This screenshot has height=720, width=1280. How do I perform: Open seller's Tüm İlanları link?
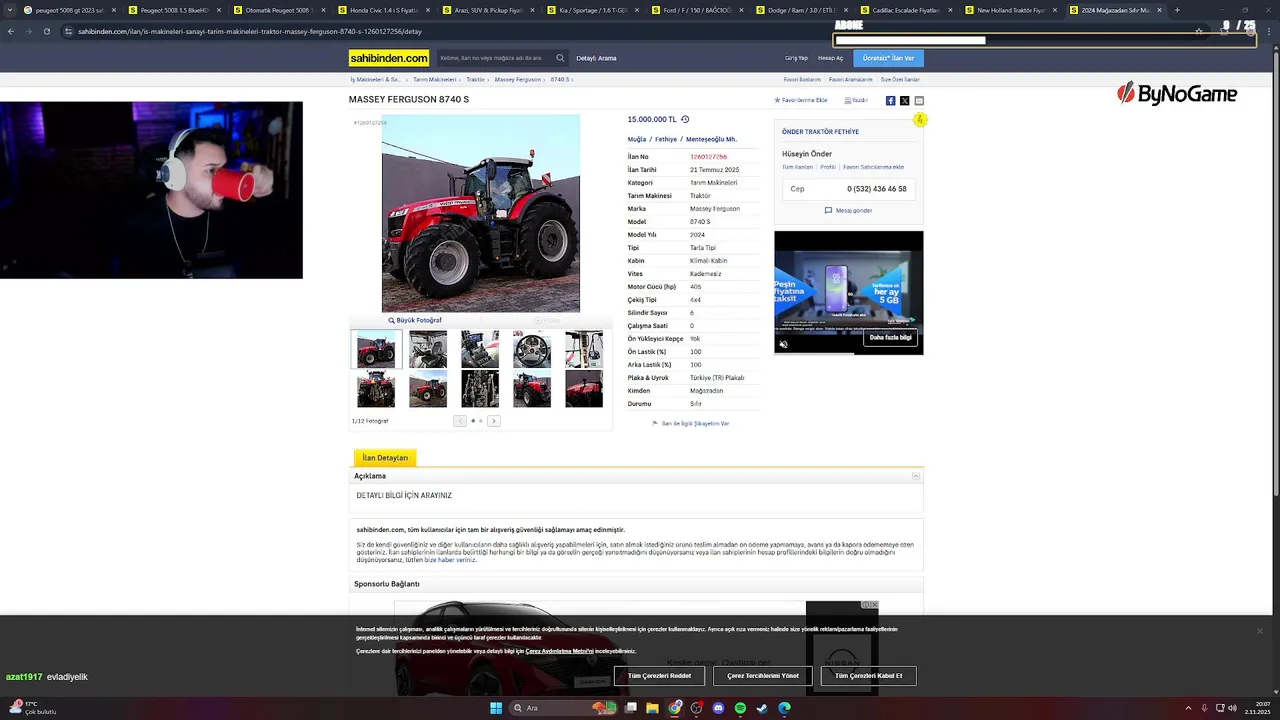(797, 167)
